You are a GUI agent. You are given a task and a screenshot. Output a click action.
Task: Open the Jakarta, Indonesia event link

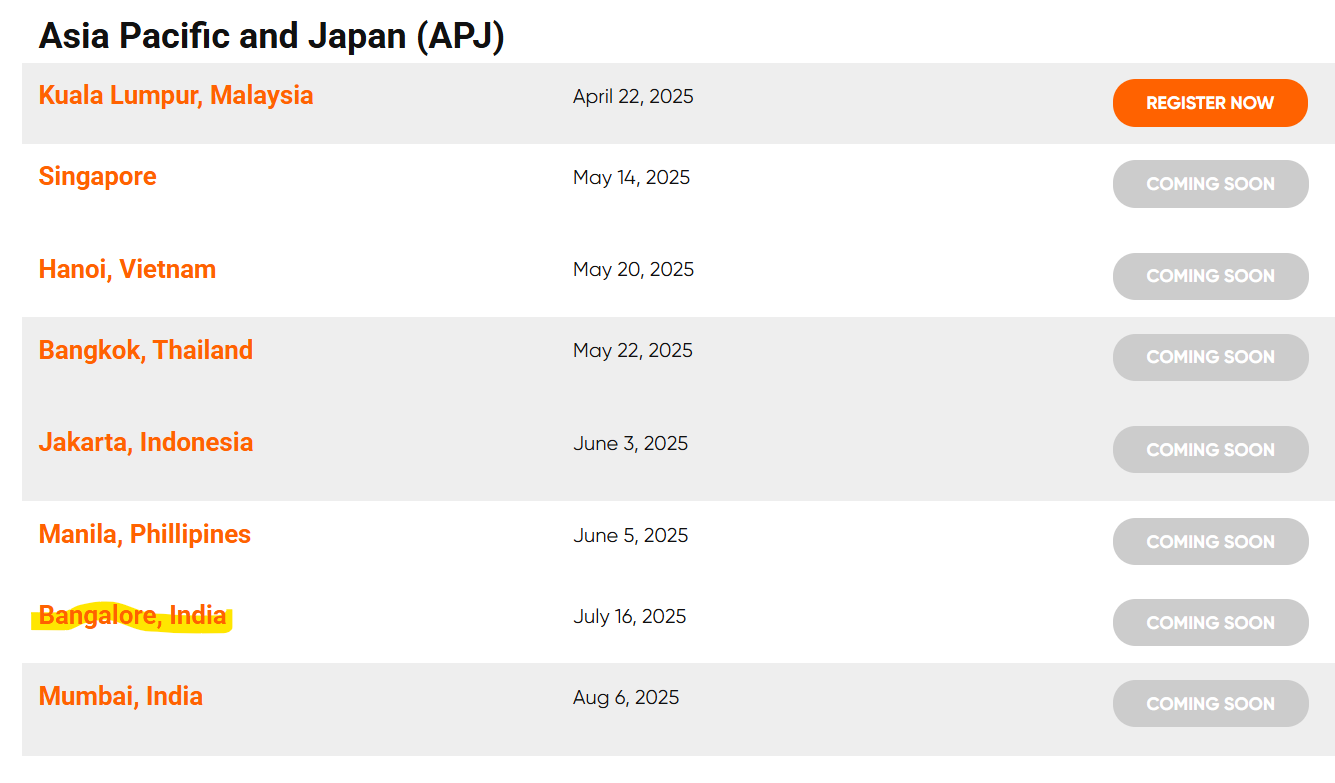(146, 442)
